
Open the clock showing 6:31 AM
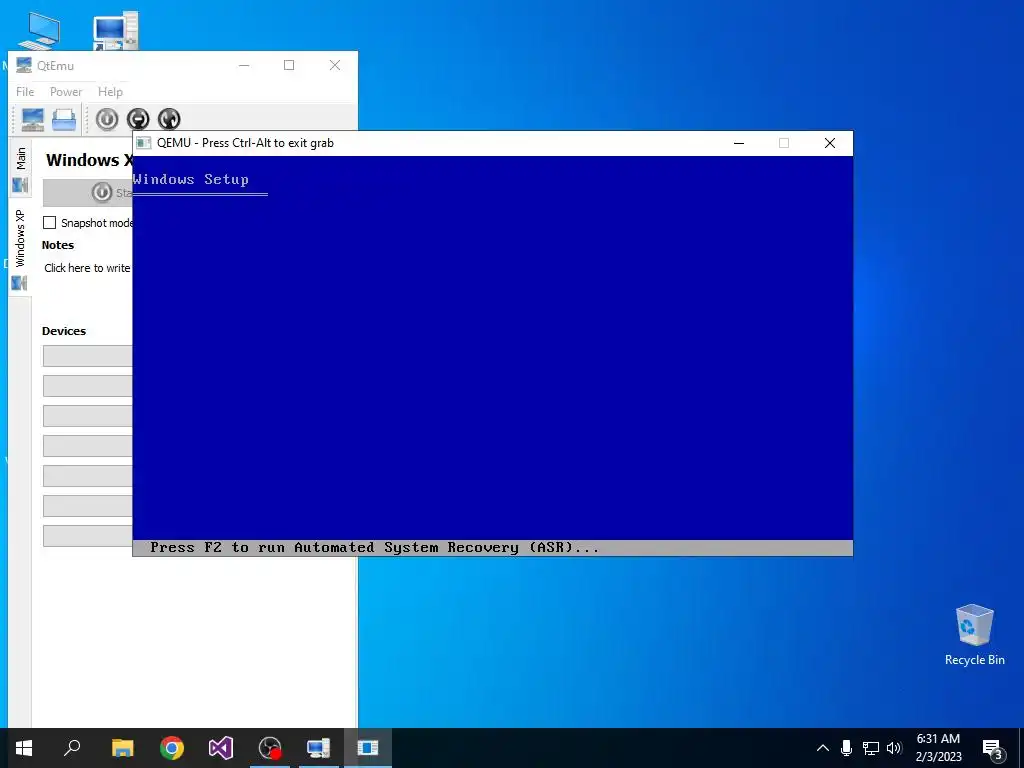(x=938, y=748)
